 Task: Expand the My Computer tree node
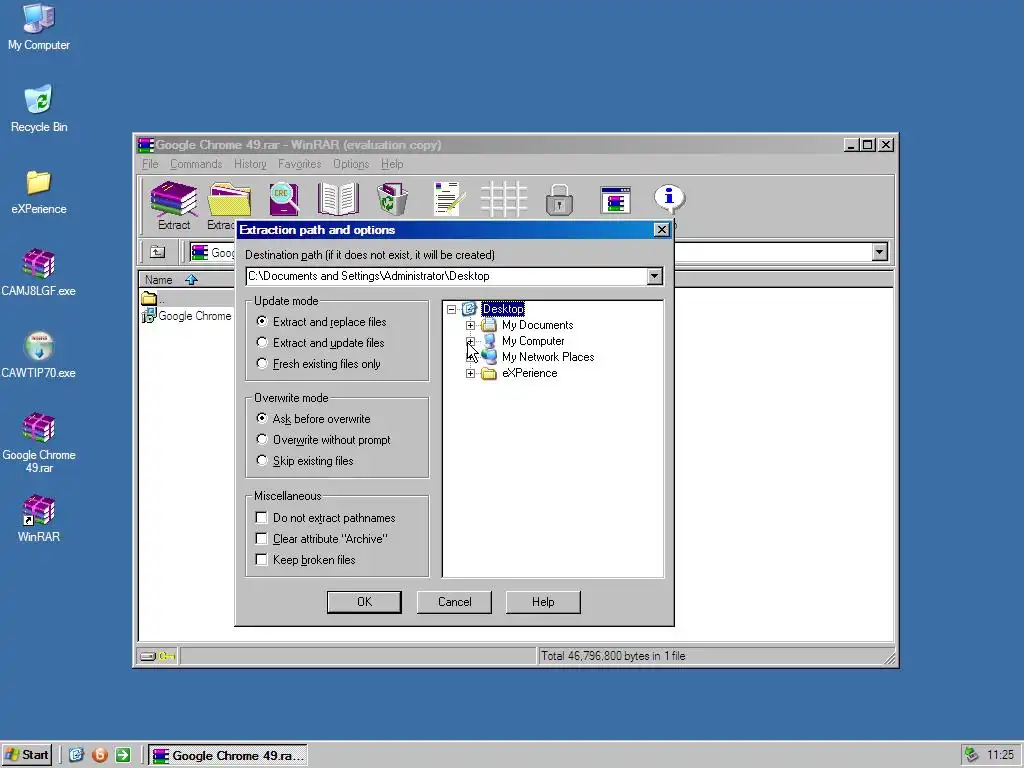point(470,341)
